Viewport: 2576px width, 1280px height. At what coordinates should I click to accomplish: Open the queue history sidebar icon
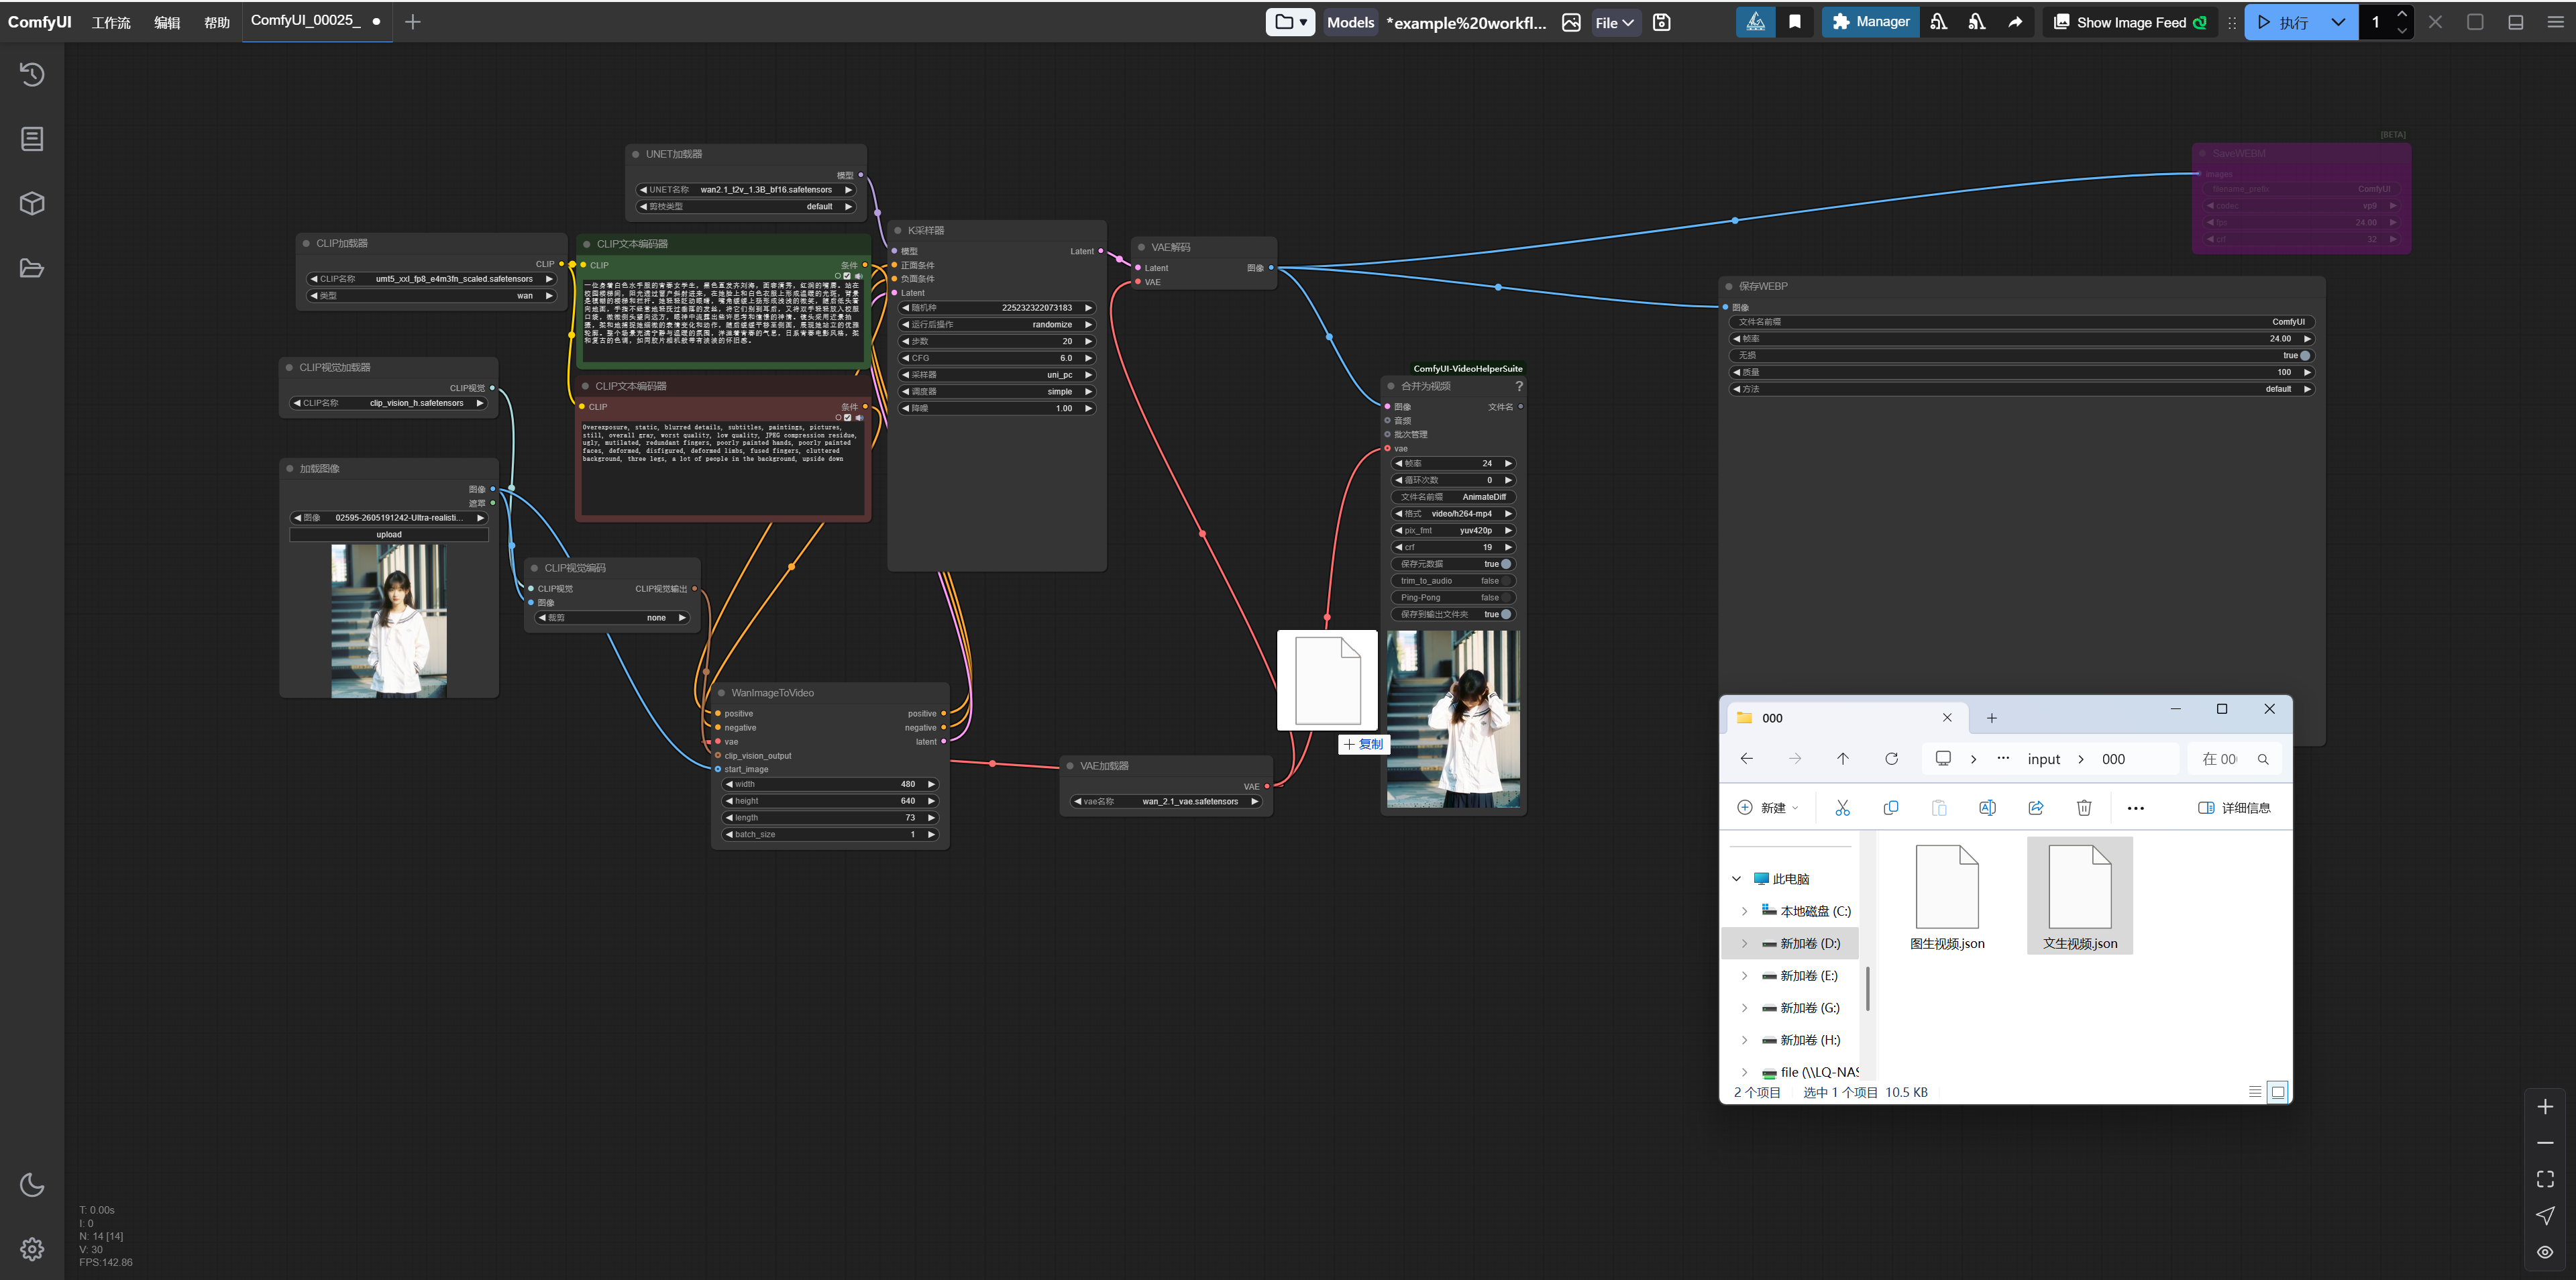pyautogui.click(x=32, y=74)
